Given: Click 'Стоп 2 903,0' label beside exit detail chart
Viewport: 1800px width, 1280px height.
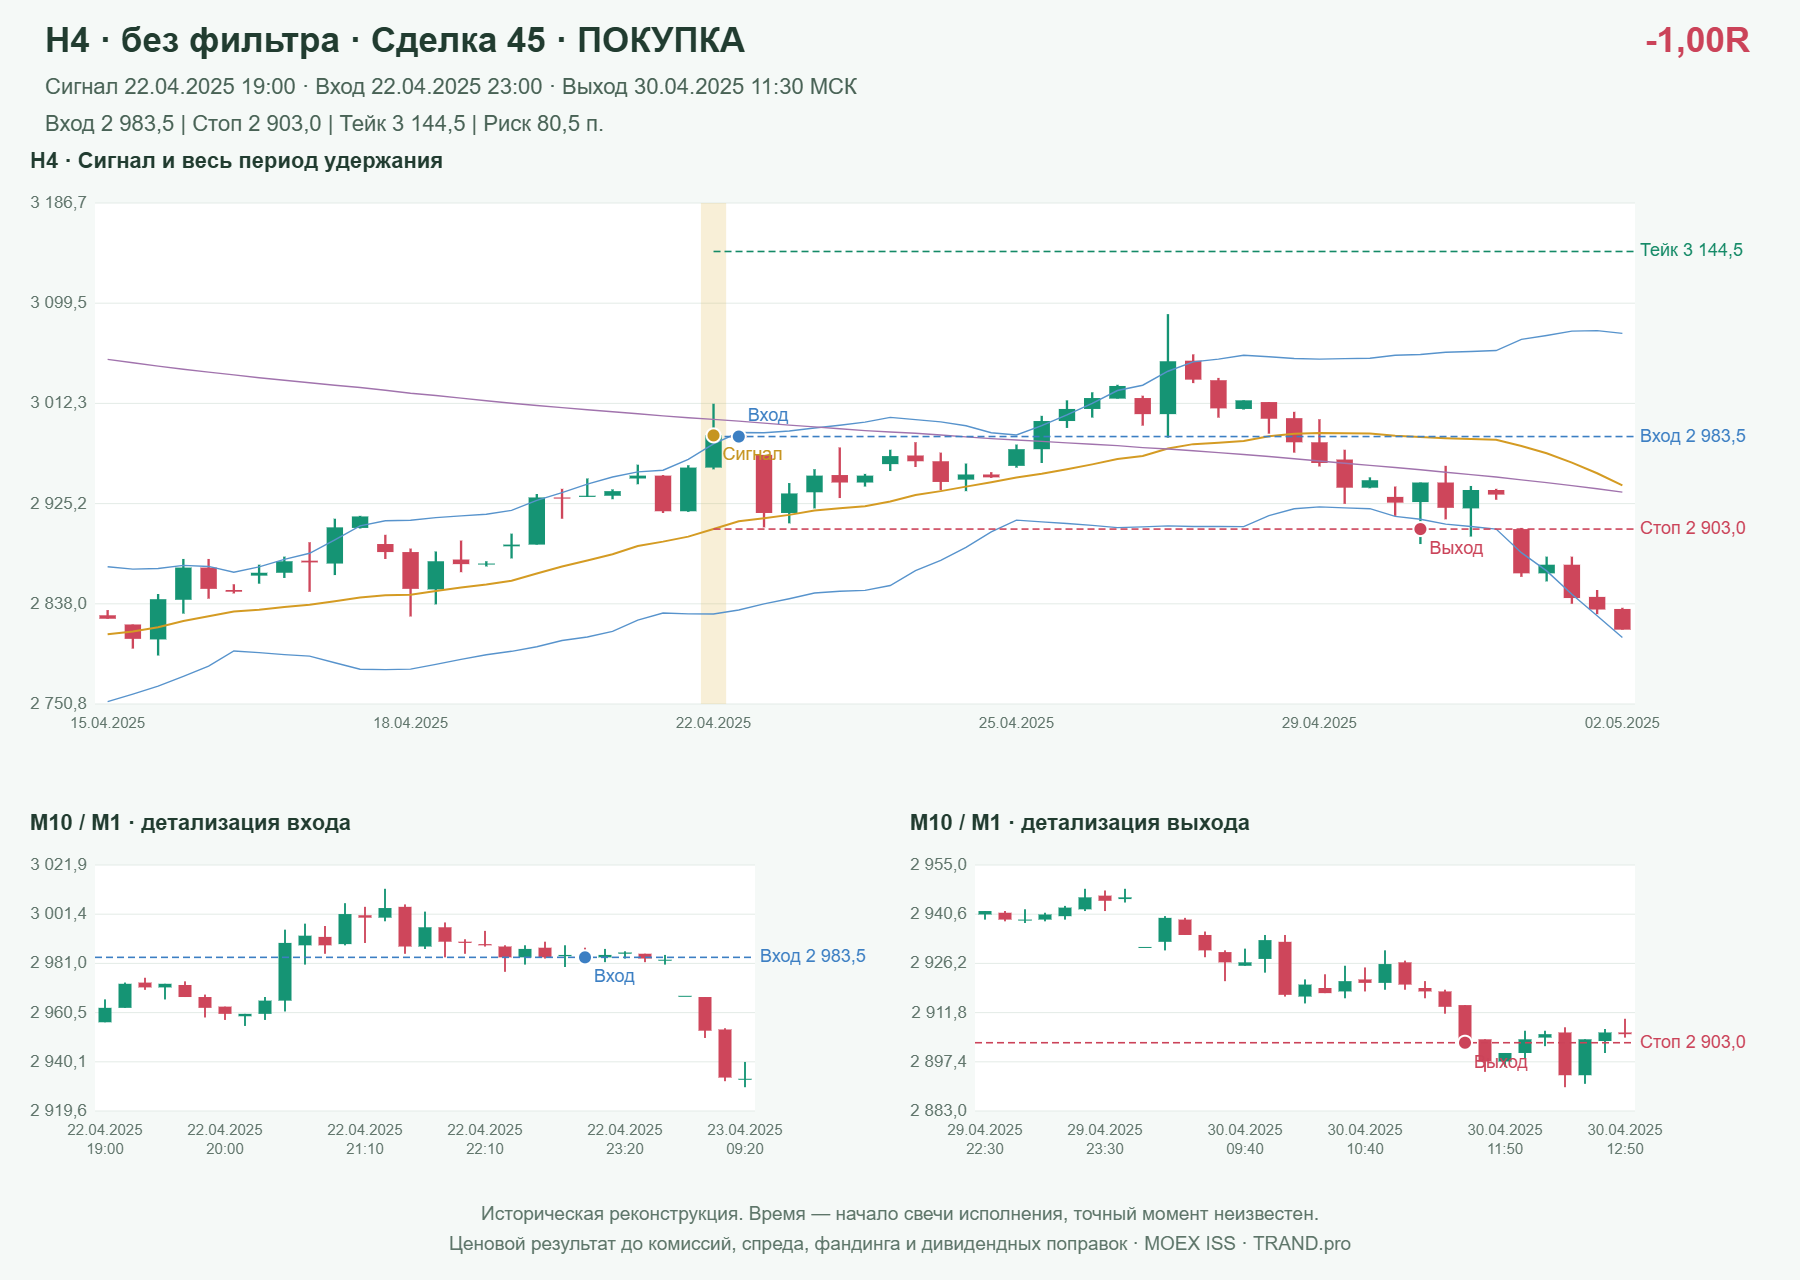Looking at the screenshot, I should tap(1693, 1042).
